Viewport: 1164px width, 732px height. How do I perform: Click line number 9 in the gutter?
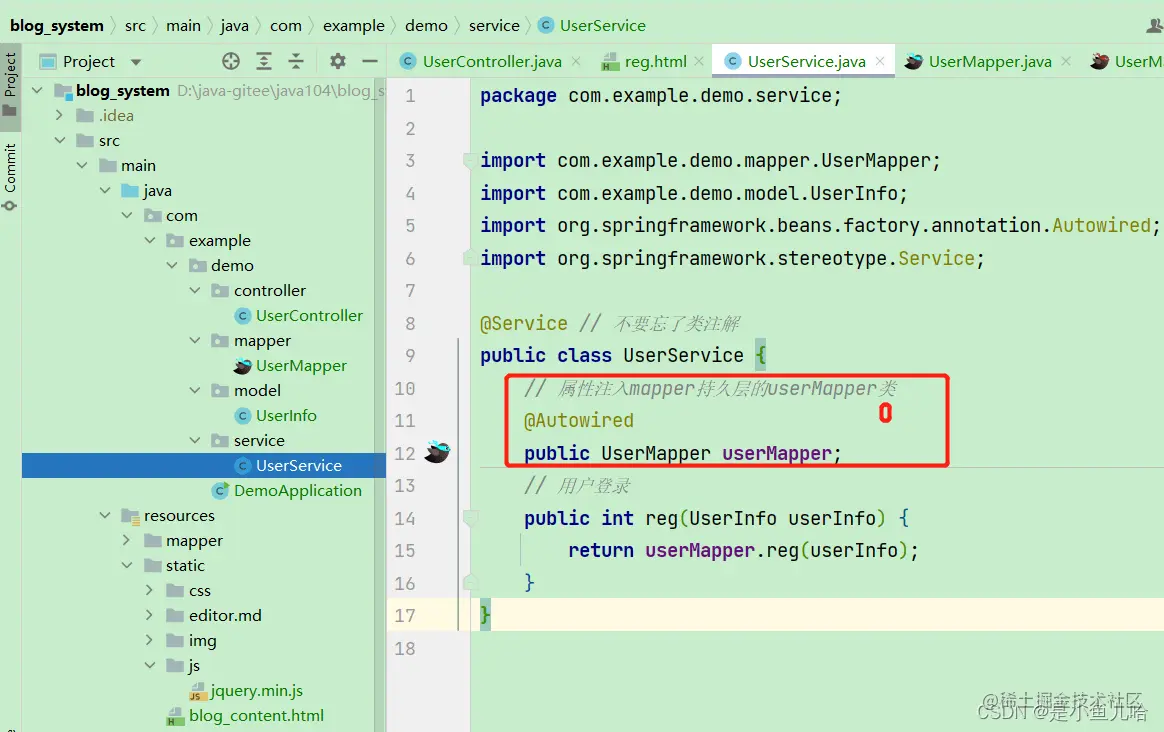click(x=410, y=356)
